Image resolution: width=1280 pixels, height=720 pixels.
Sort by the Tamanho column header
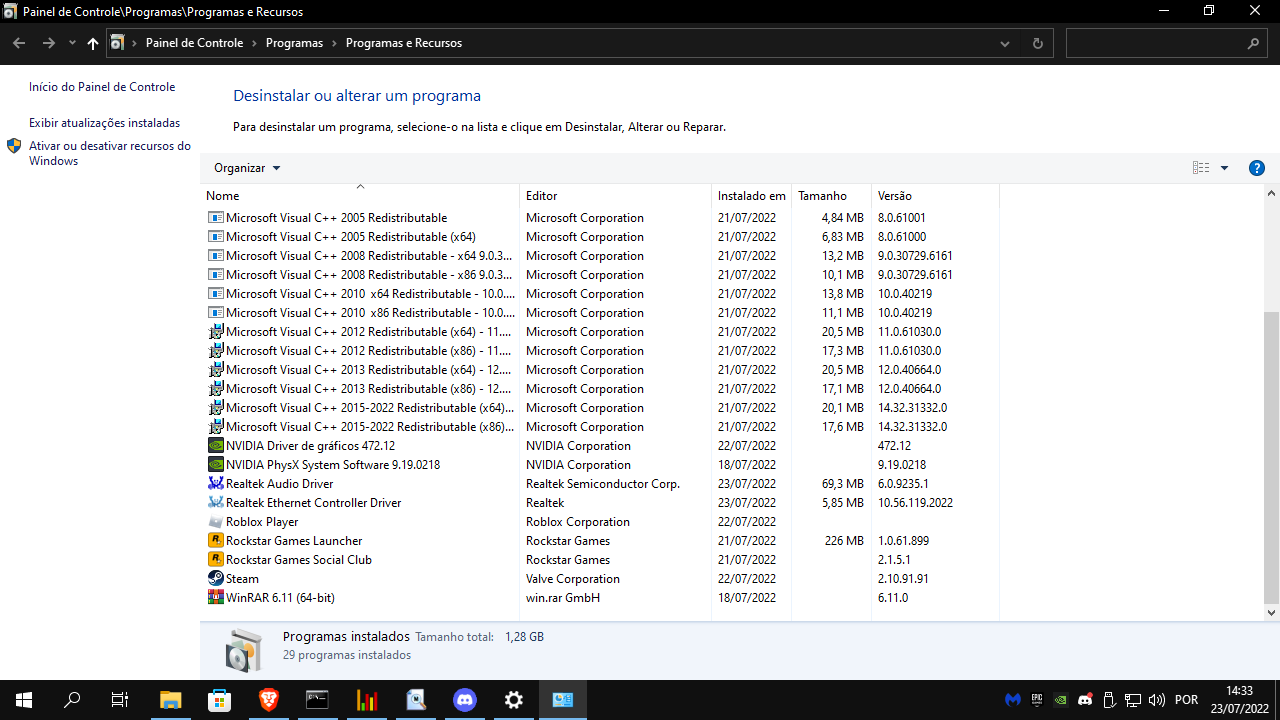(x=831, y=195)
